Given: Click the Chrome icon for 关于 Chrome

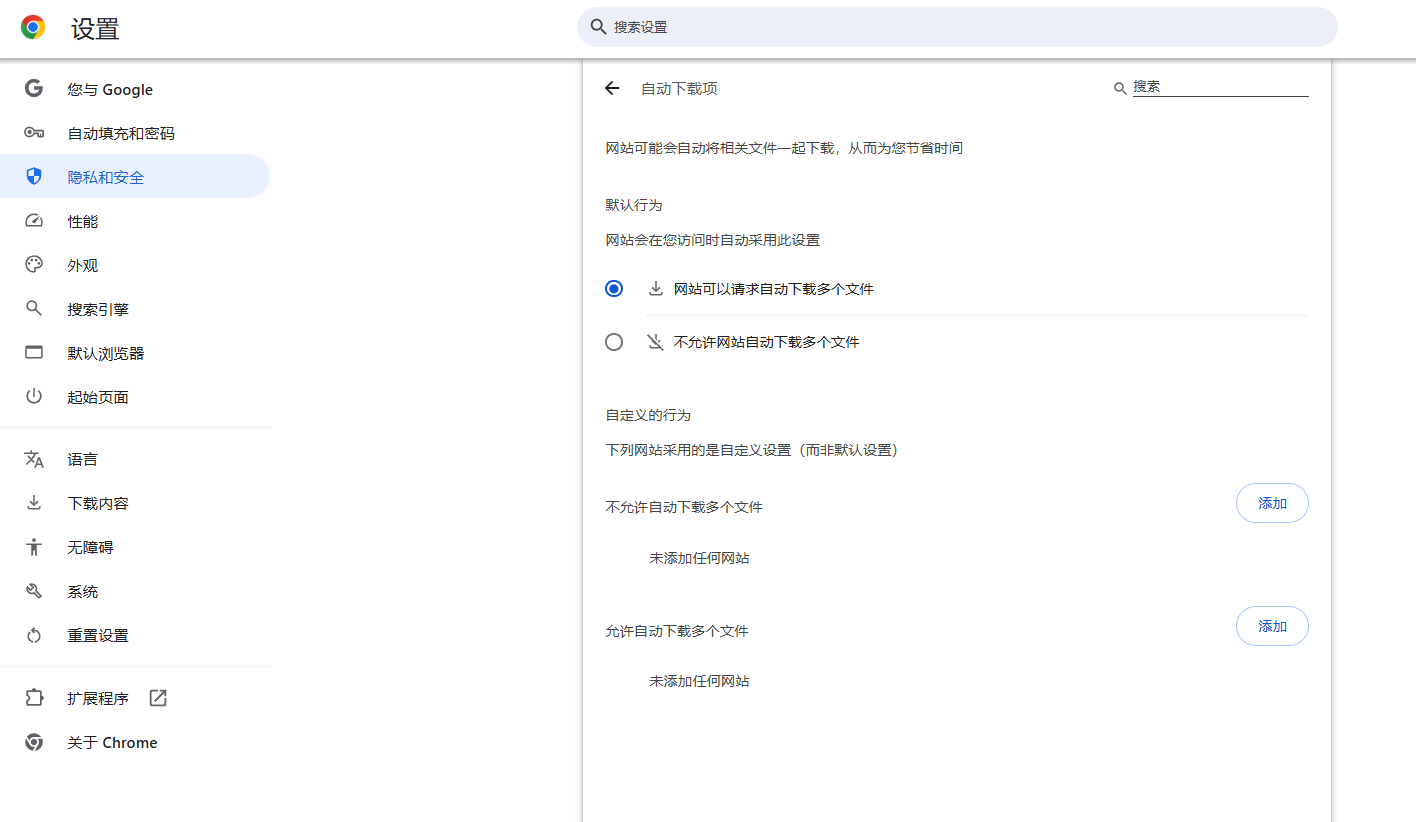Looking at the screenshot, I should [34, 742].
